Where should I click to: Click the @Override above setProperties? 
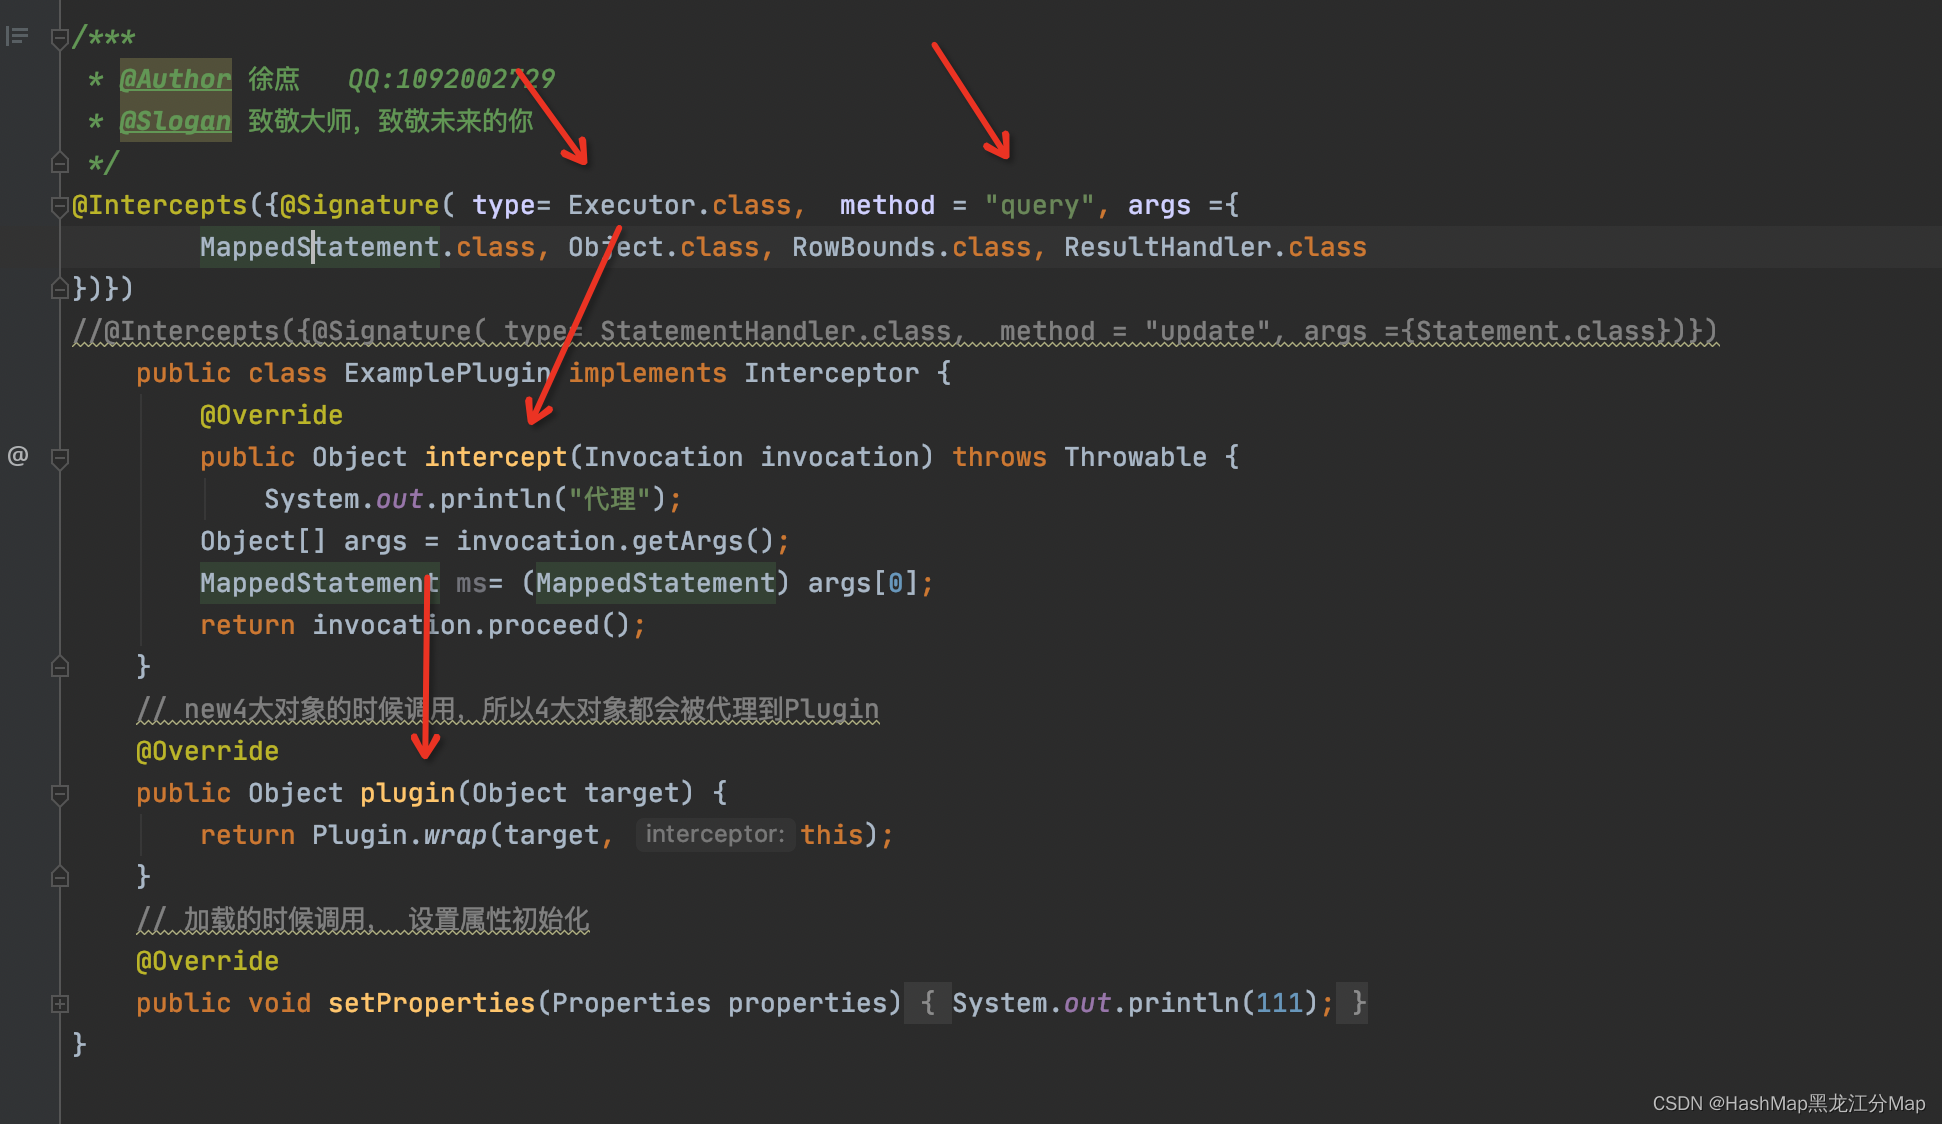coord(207,961)
